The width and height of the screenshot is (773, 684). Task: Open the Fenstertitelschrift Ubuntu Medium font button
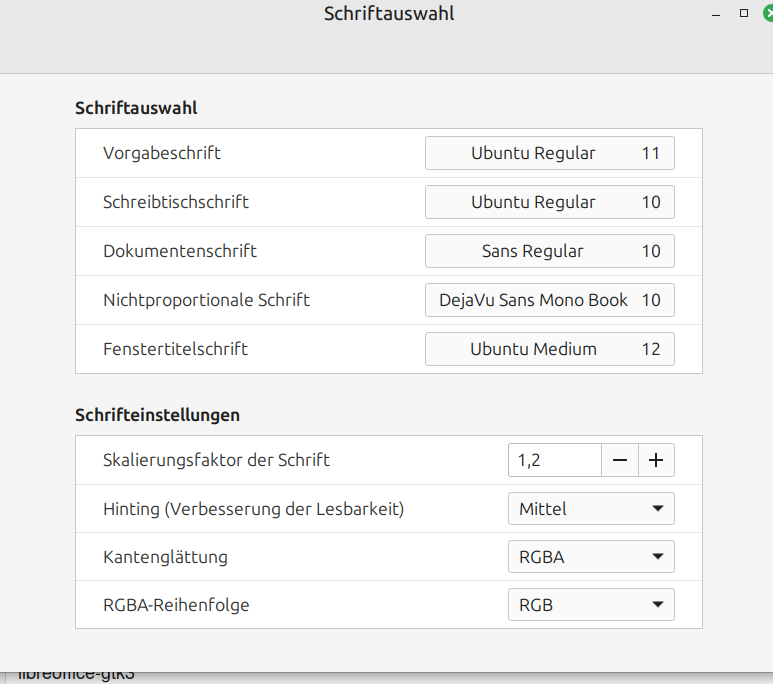pos(549,349)
